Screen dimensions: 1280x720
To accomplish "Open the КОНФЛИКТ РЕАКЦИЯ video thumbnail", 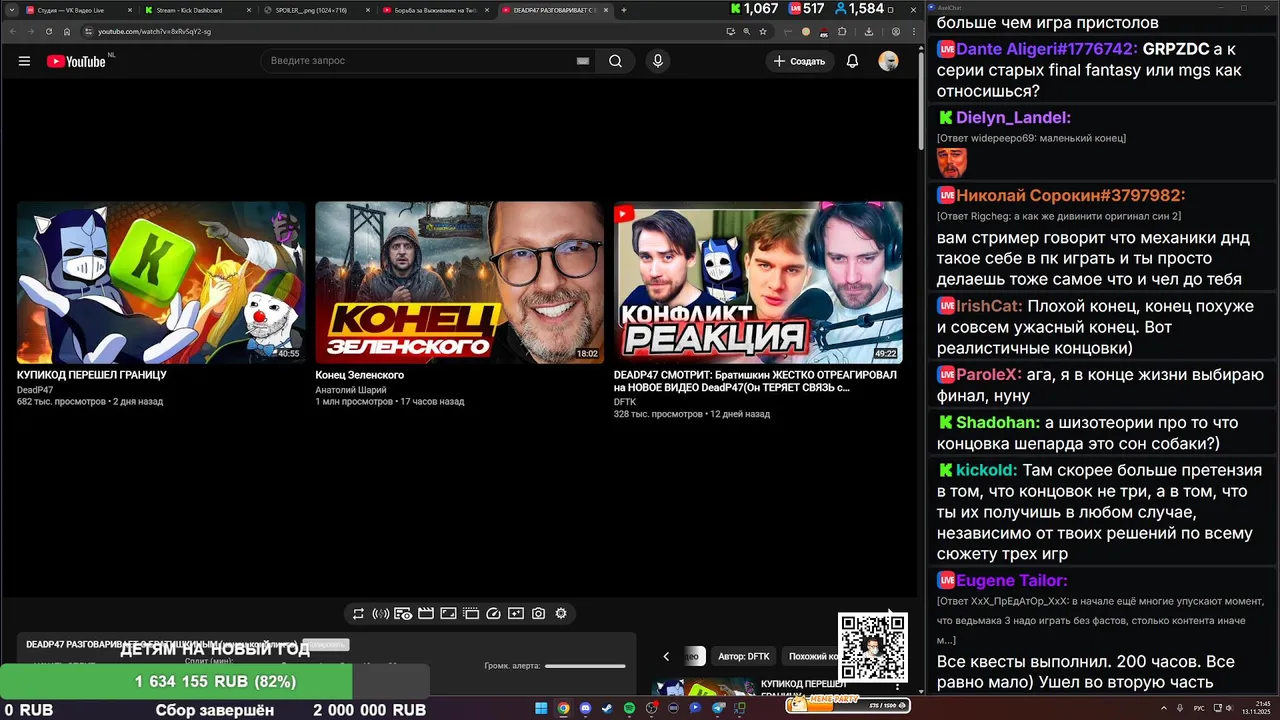I will coord(758,282).
